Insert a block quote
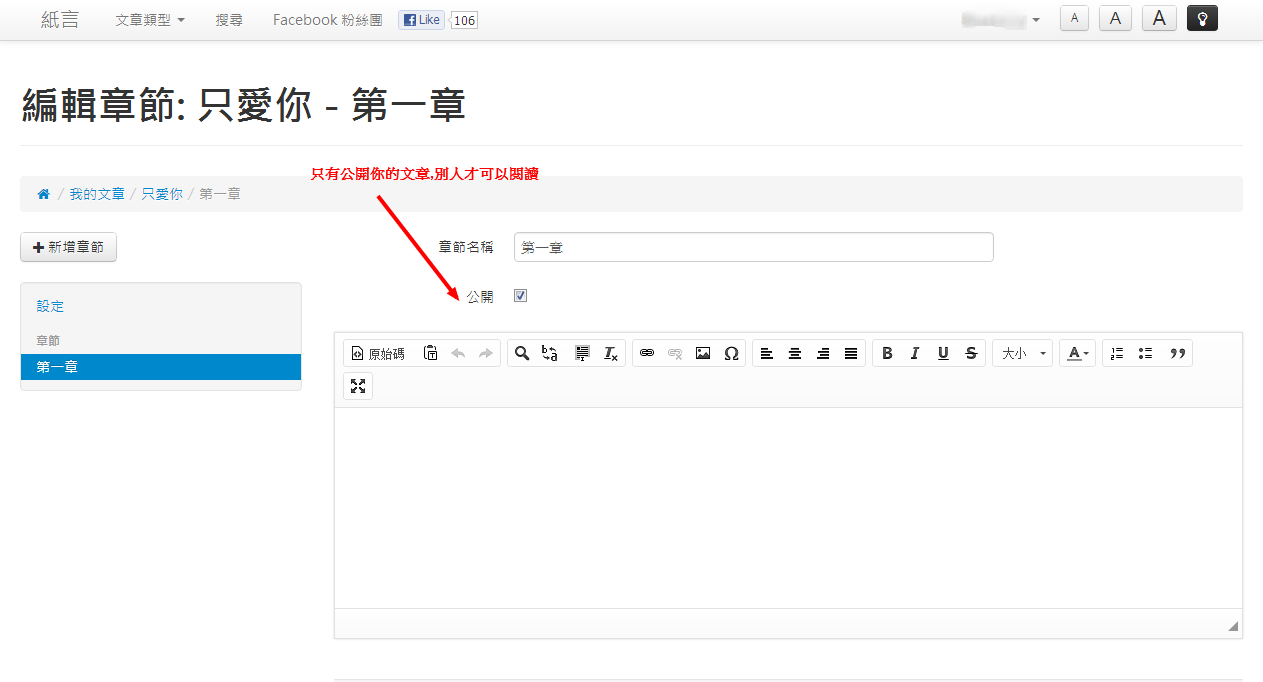 click(x=1178, y=353)
